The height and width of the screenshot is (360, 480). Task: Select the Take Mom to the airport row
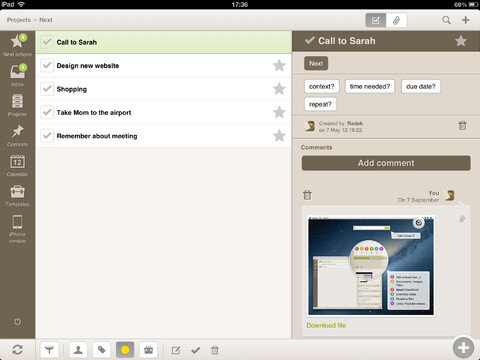pos(163,112)
